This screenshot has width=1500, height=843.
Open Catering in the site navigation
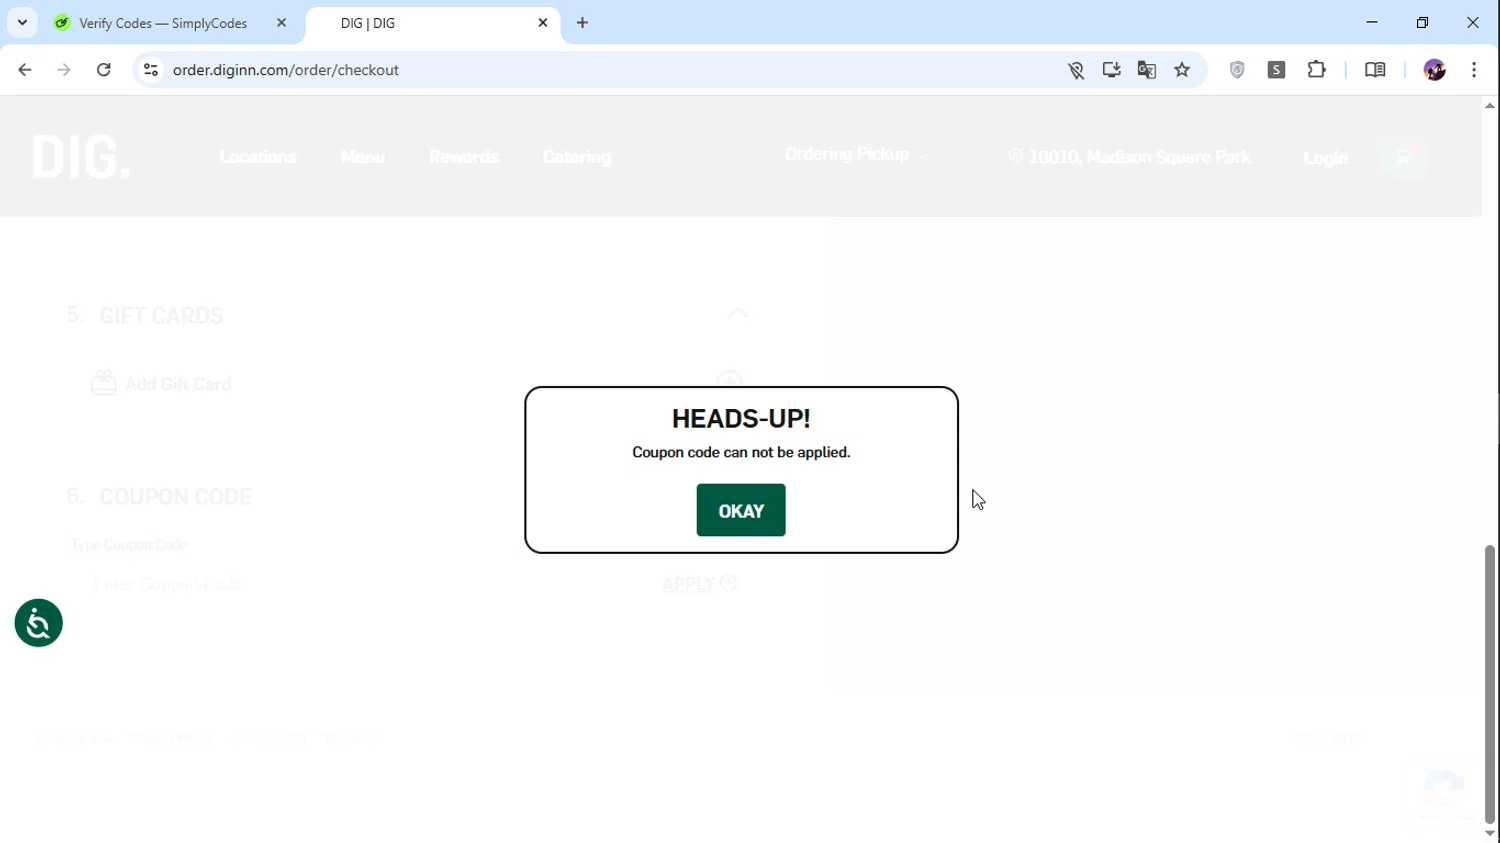point(577,157)
